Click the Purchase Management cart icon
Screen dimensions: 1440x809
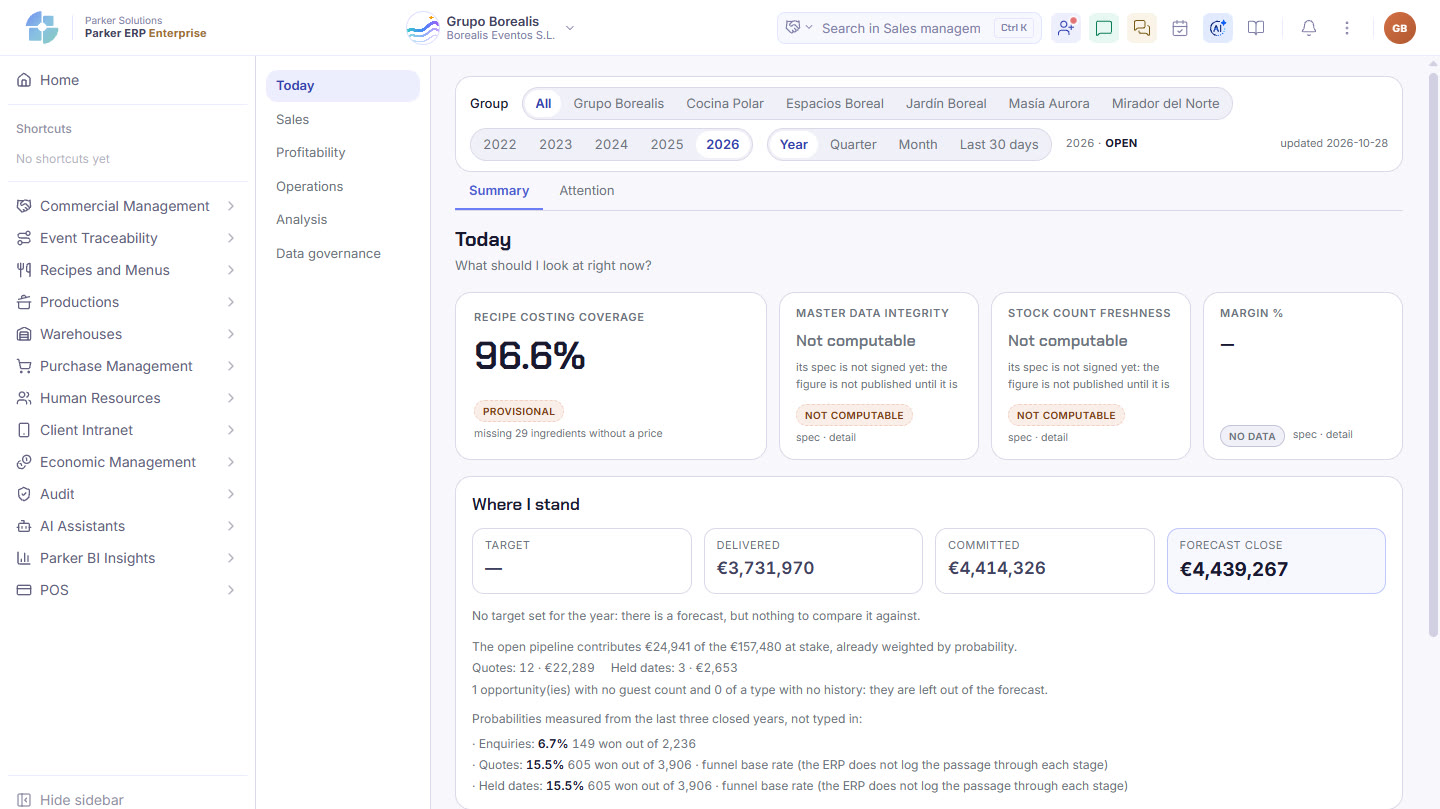point(24,366)
